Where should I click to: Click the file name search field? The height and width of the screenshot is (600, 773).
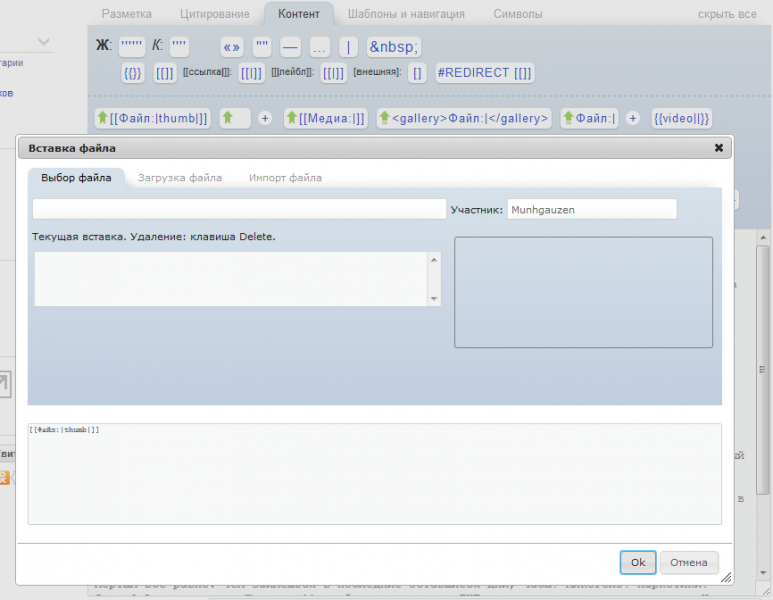click(x=239, y=209)
